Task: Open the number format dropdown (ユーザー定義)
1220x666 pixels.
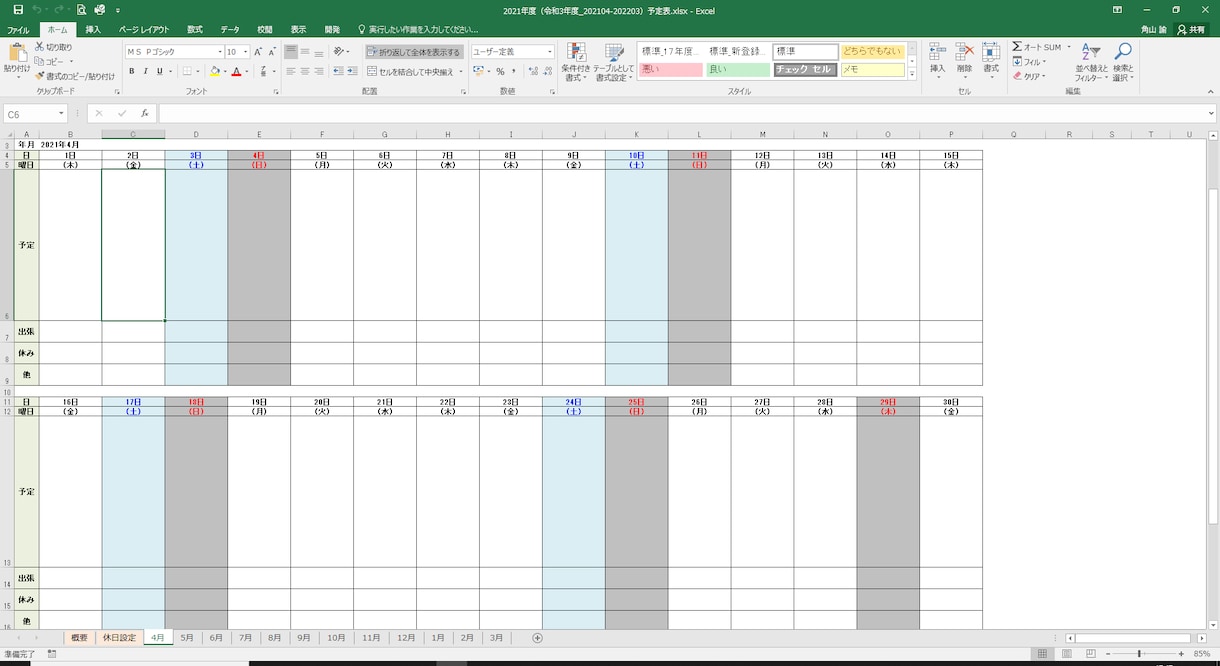Action: [549, 52]
